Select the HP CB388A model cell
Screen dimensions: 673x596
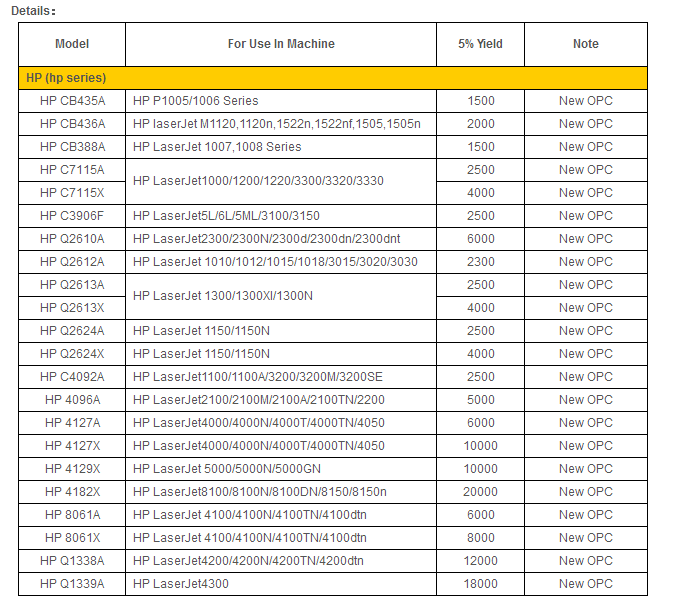(72, 147)
